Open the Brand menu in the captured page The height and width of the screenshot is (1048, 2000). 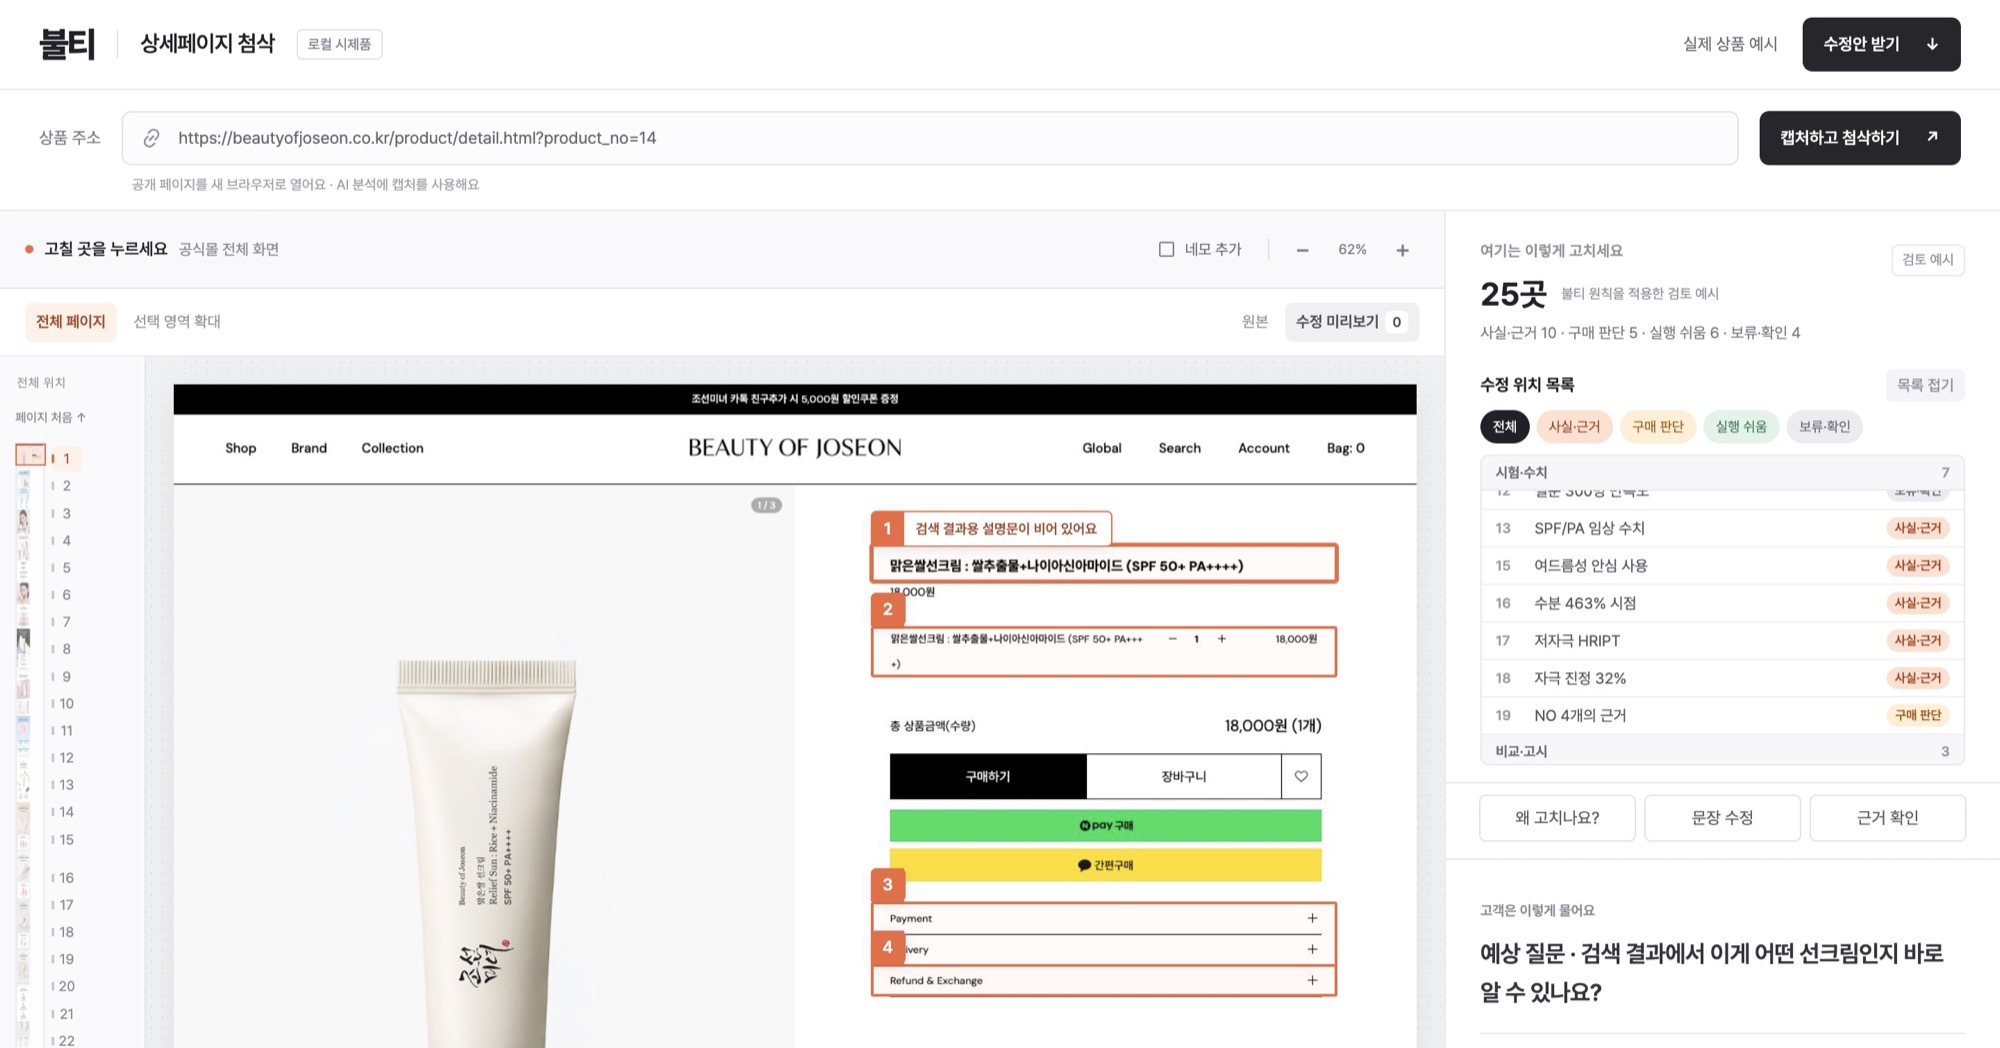pos(309,448)
